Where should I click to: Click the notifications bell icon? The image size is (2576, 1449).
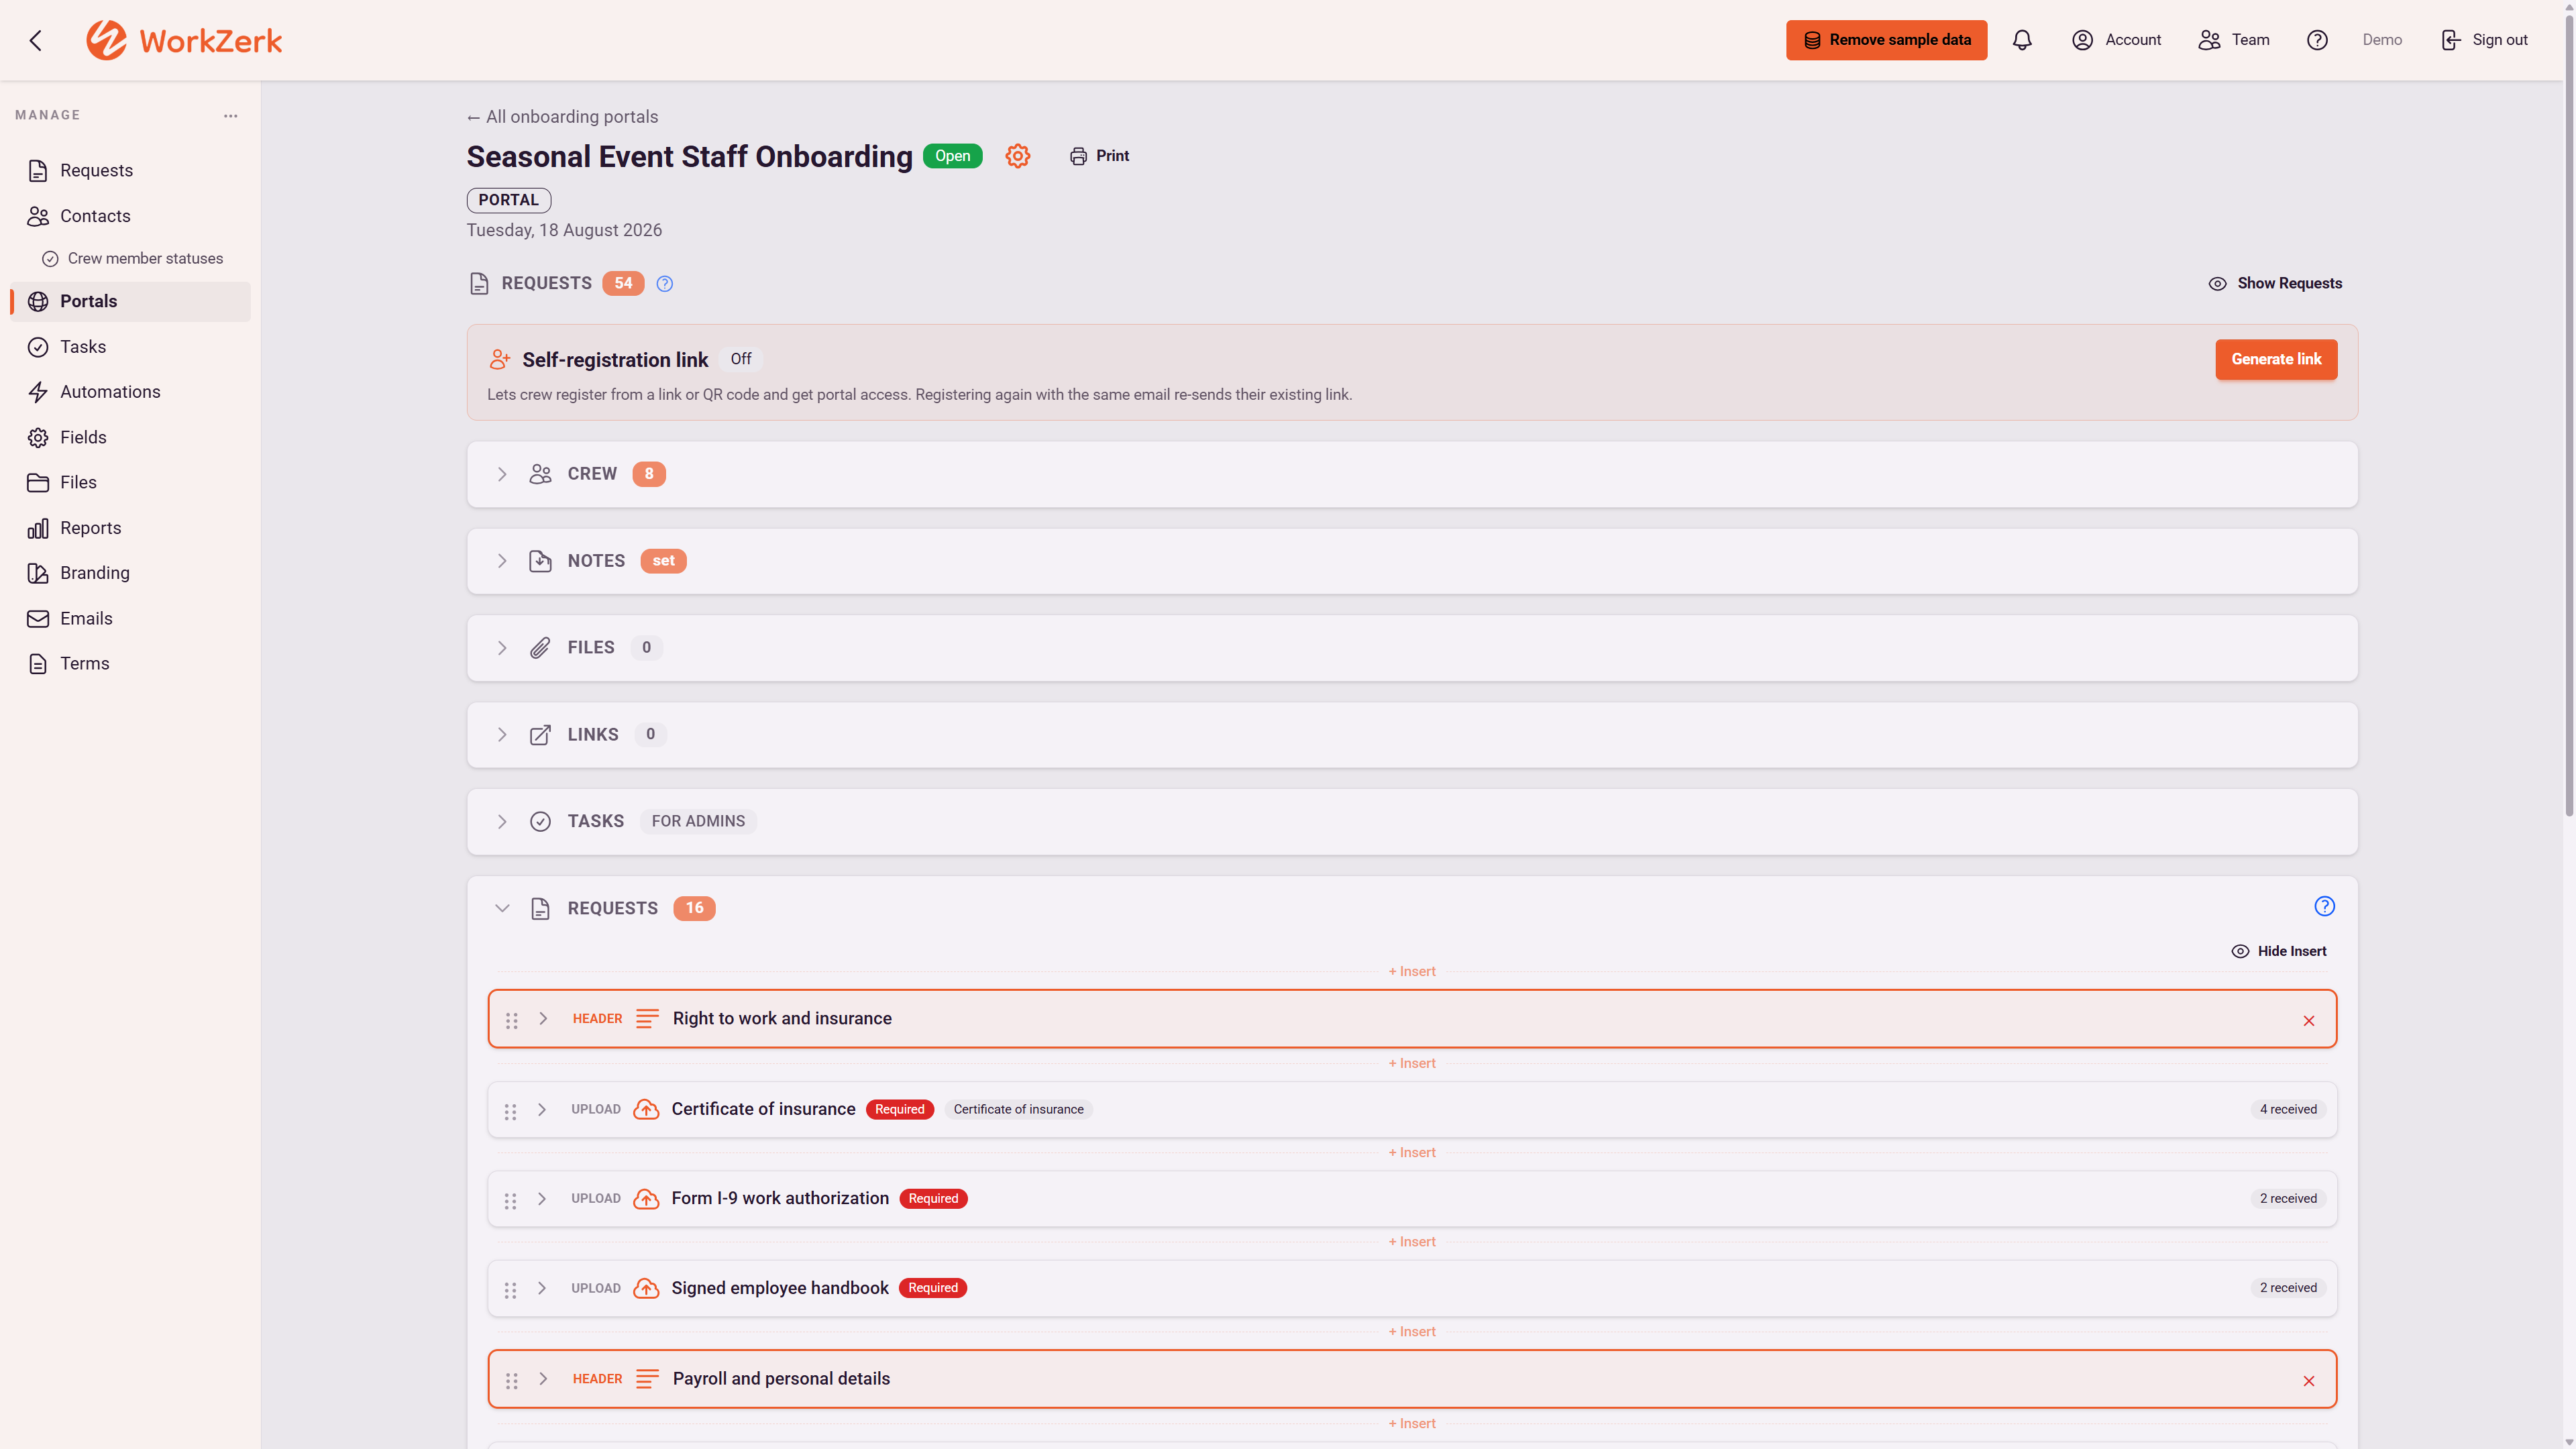click(x=2021, y=40)
